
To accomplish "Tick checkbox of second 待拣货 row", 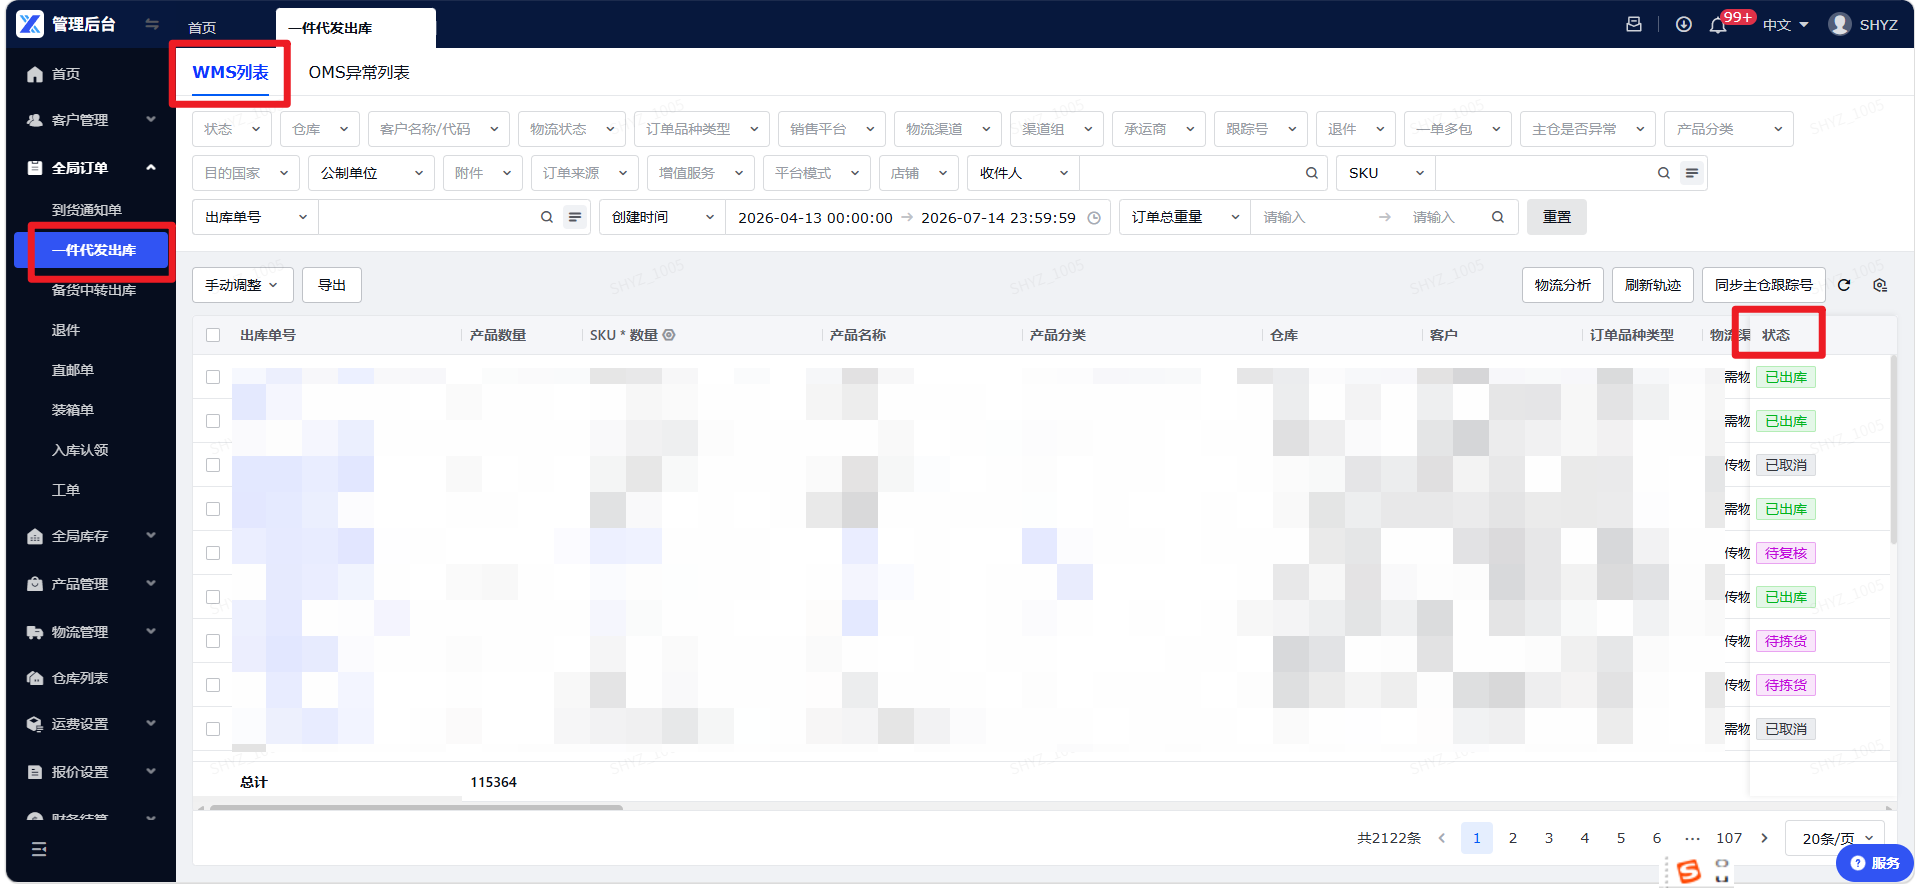I will point(213,685).
